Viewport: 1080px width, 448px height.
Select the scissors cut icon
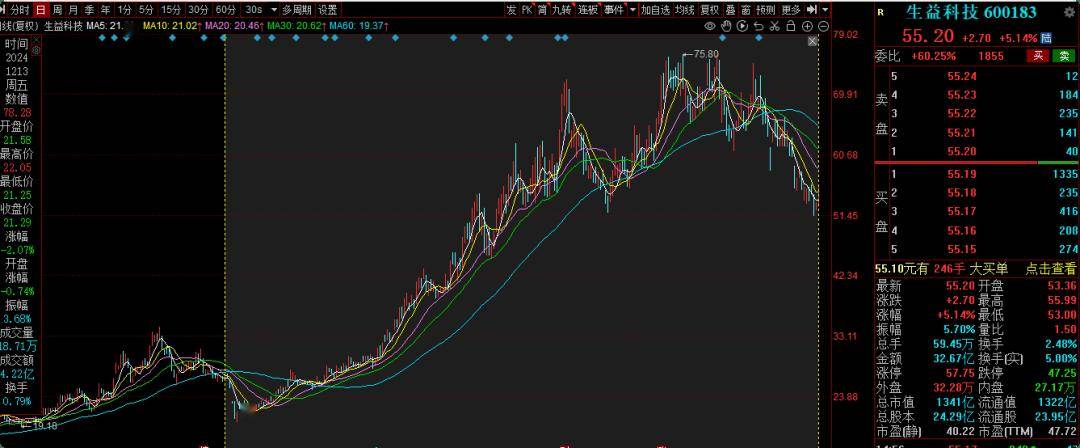[774, 26]
